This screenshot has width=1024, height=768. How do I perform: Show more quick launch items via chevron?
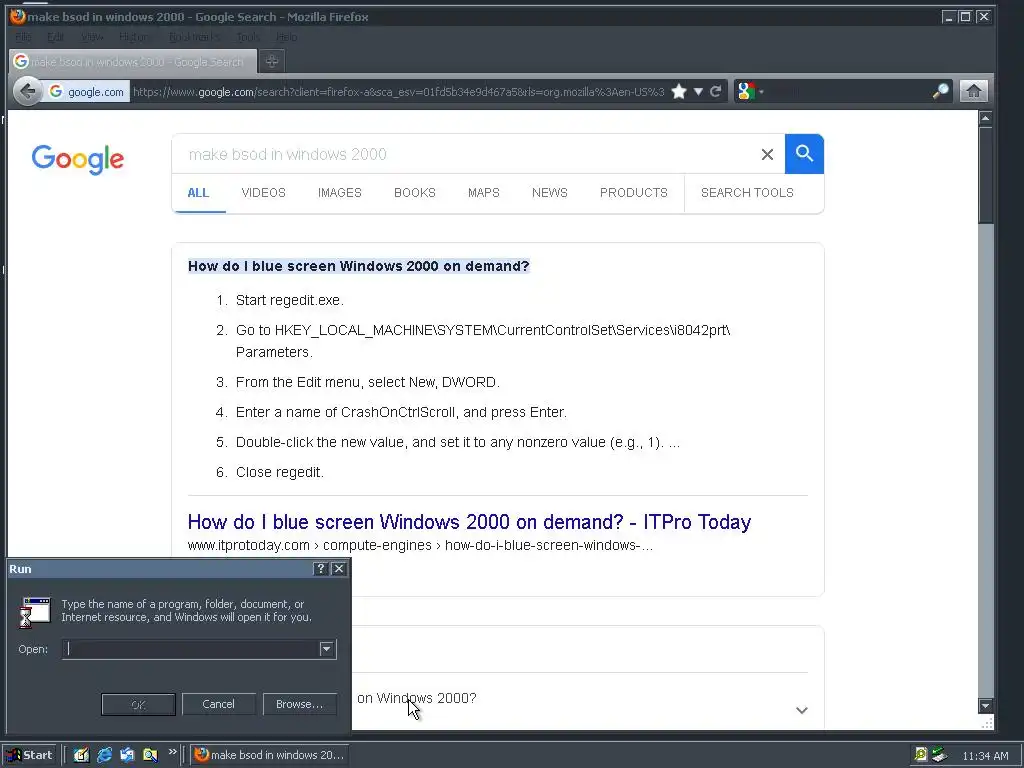point(172,752)
